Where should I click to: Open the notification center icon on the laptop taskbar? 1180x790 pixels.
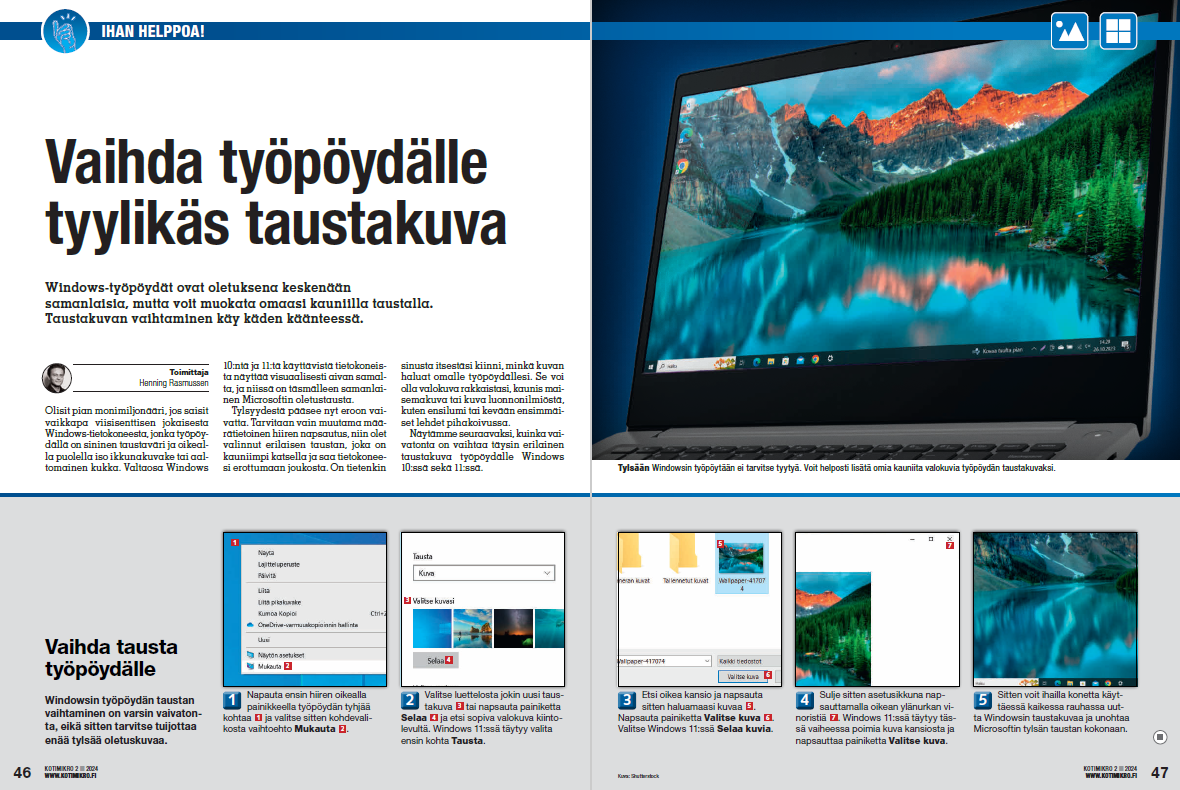[1125, 345]
